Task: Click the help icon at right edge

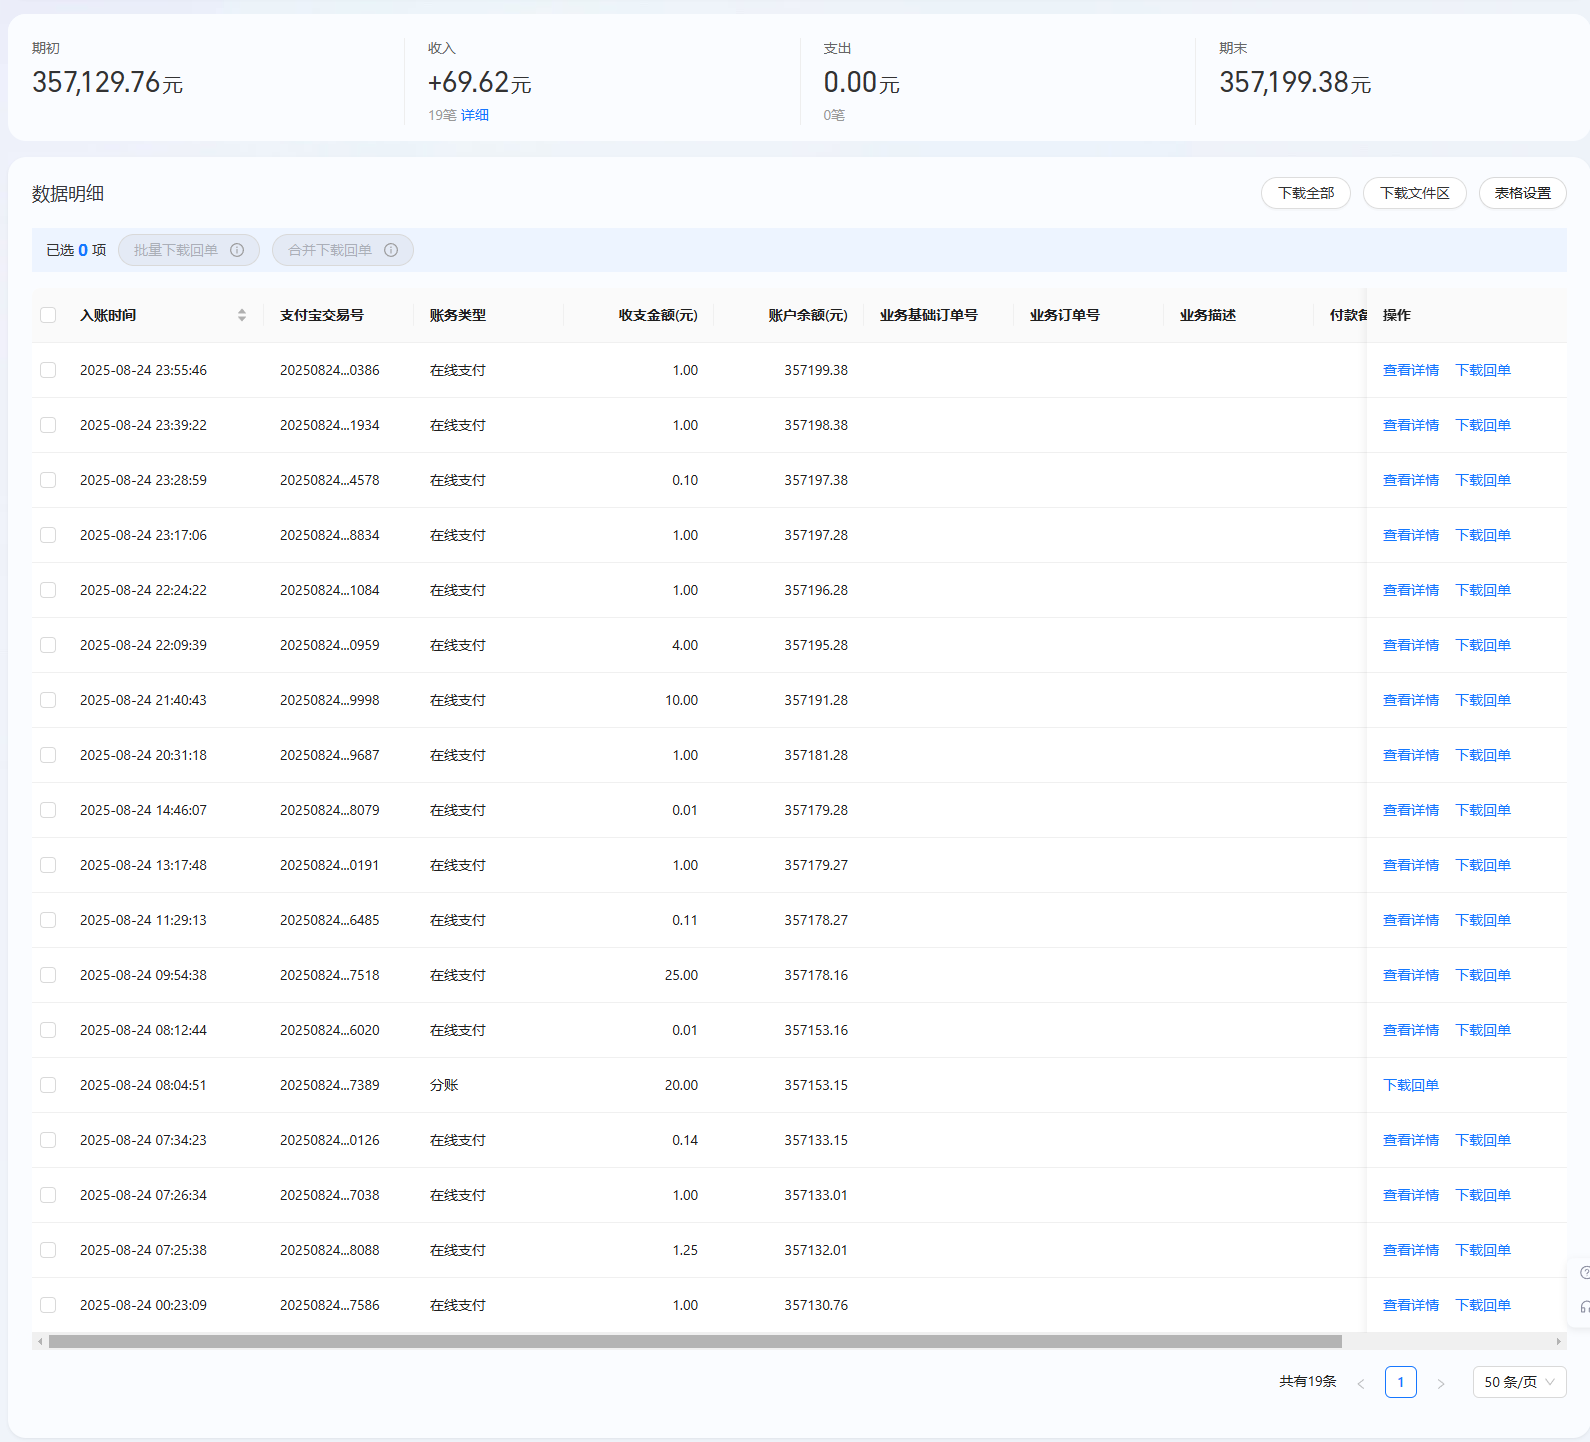Action: 1584,1273
